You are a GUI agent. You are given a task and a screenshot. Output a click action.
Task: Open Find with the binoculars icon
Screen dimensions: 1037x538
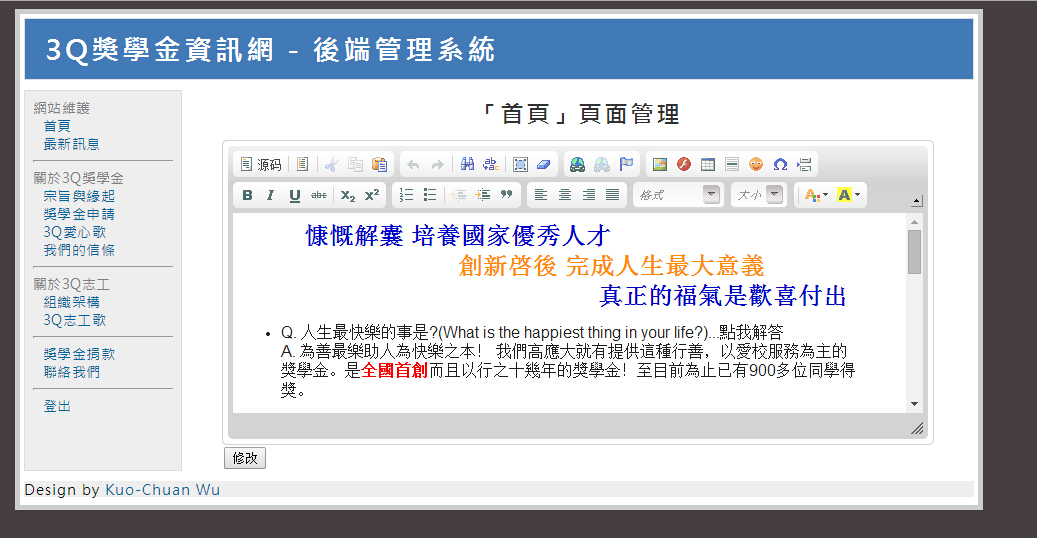coord(467,164)
